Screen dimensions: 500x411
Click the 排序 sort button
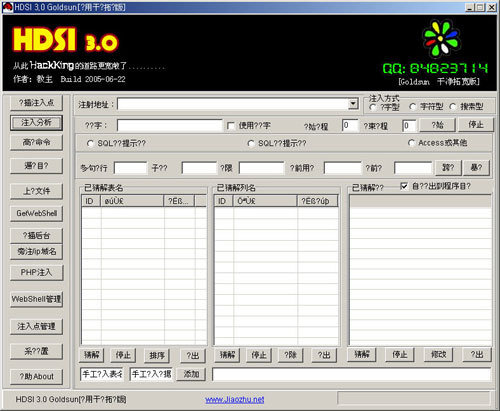(x=157, y=356)
